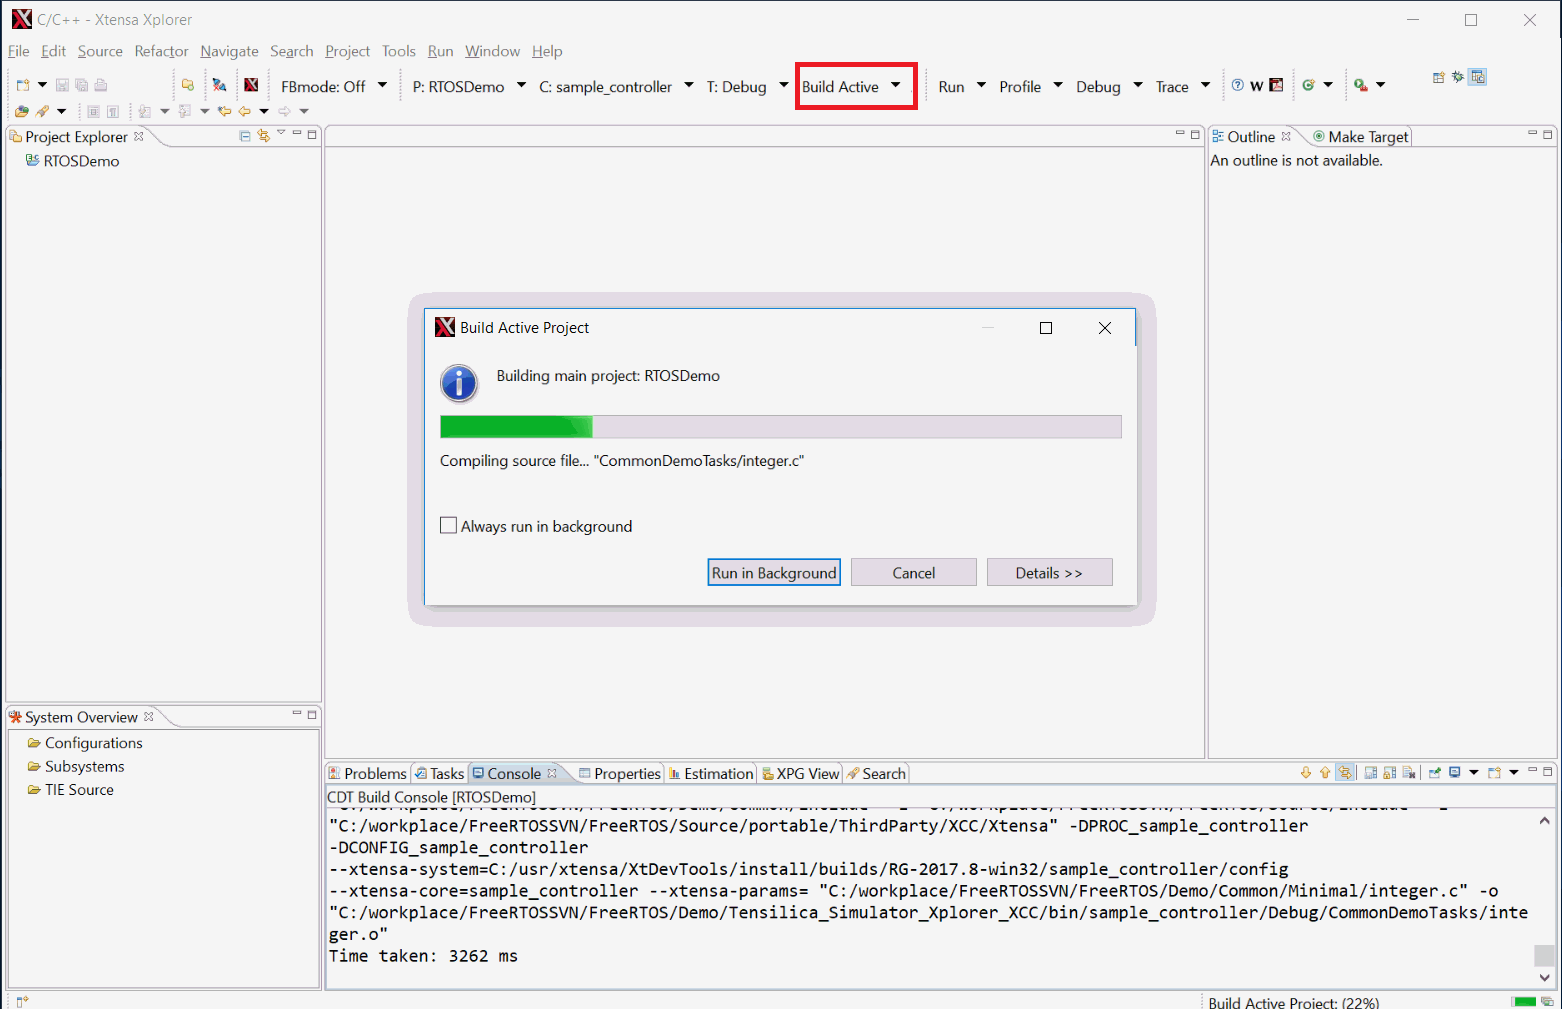Click Run in Background button

774,572
